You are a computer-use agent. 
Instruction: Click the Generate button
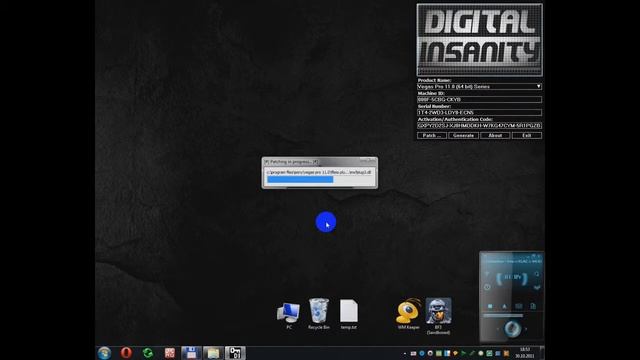pos(464,136)
